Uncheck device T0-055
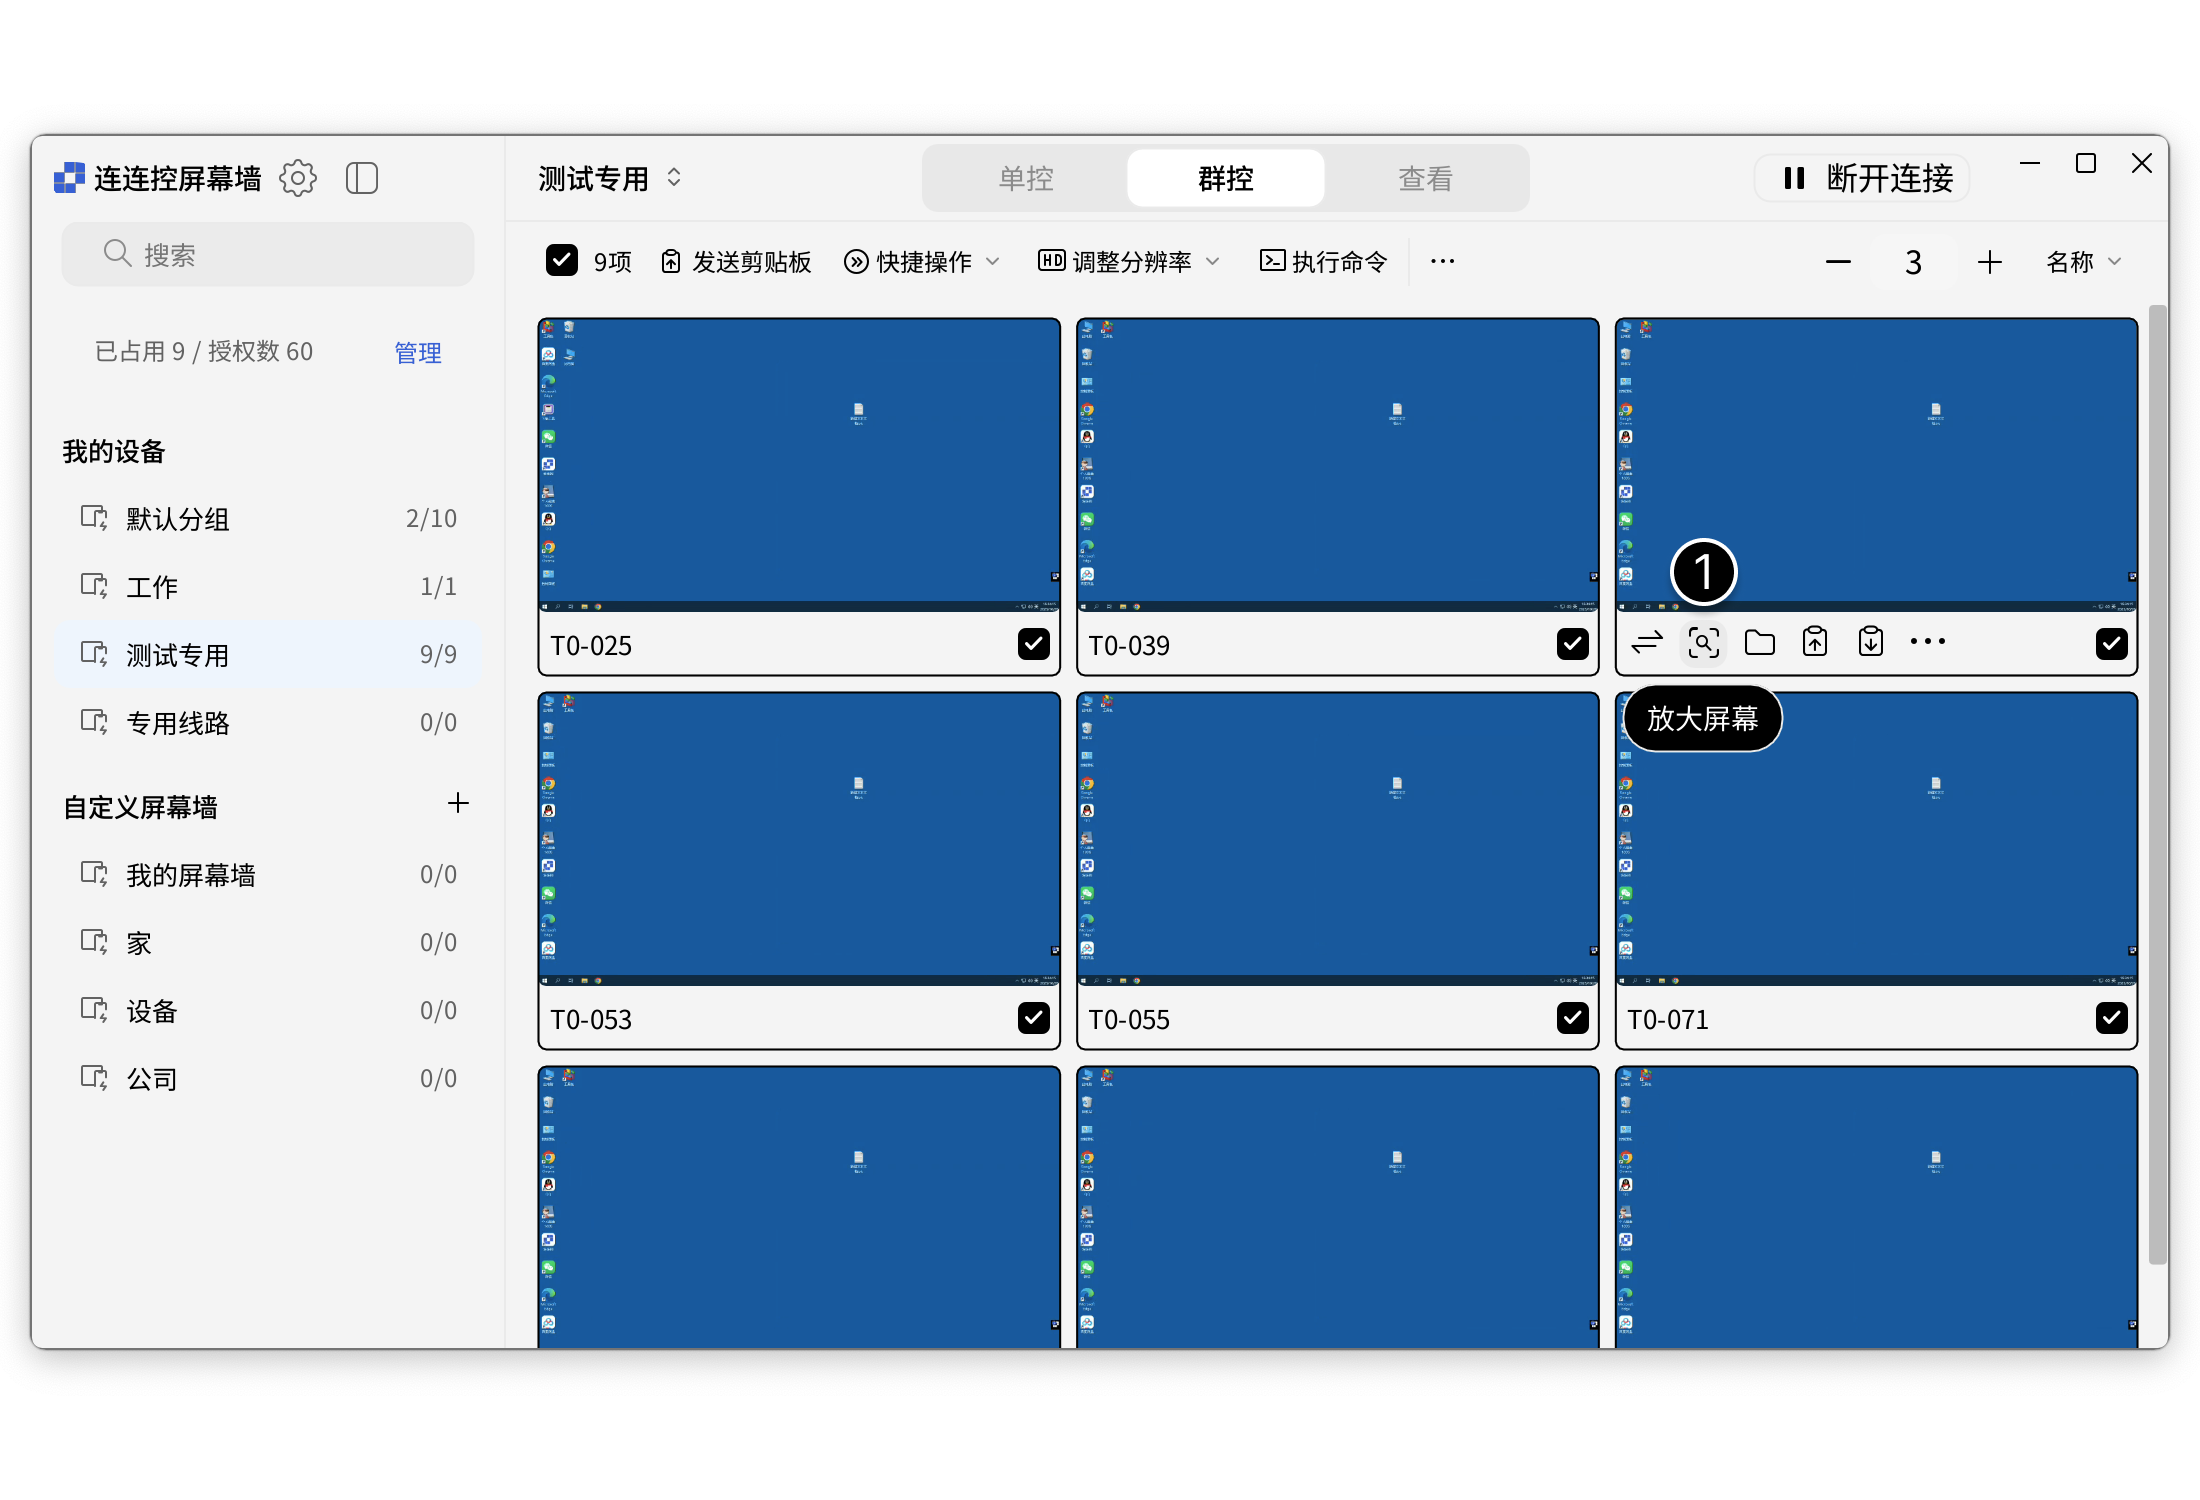Image resolution: width=2200 pixels, height=1500 pixels. [x=1571, y=1017]
